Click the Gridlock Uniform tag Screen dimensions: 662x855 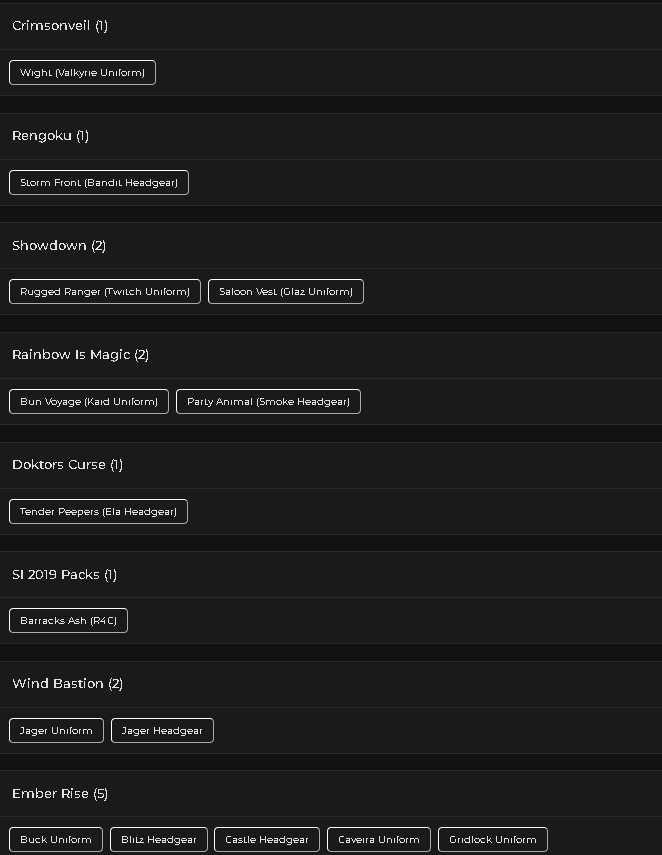pyautogui.click(x=492, y=840)
